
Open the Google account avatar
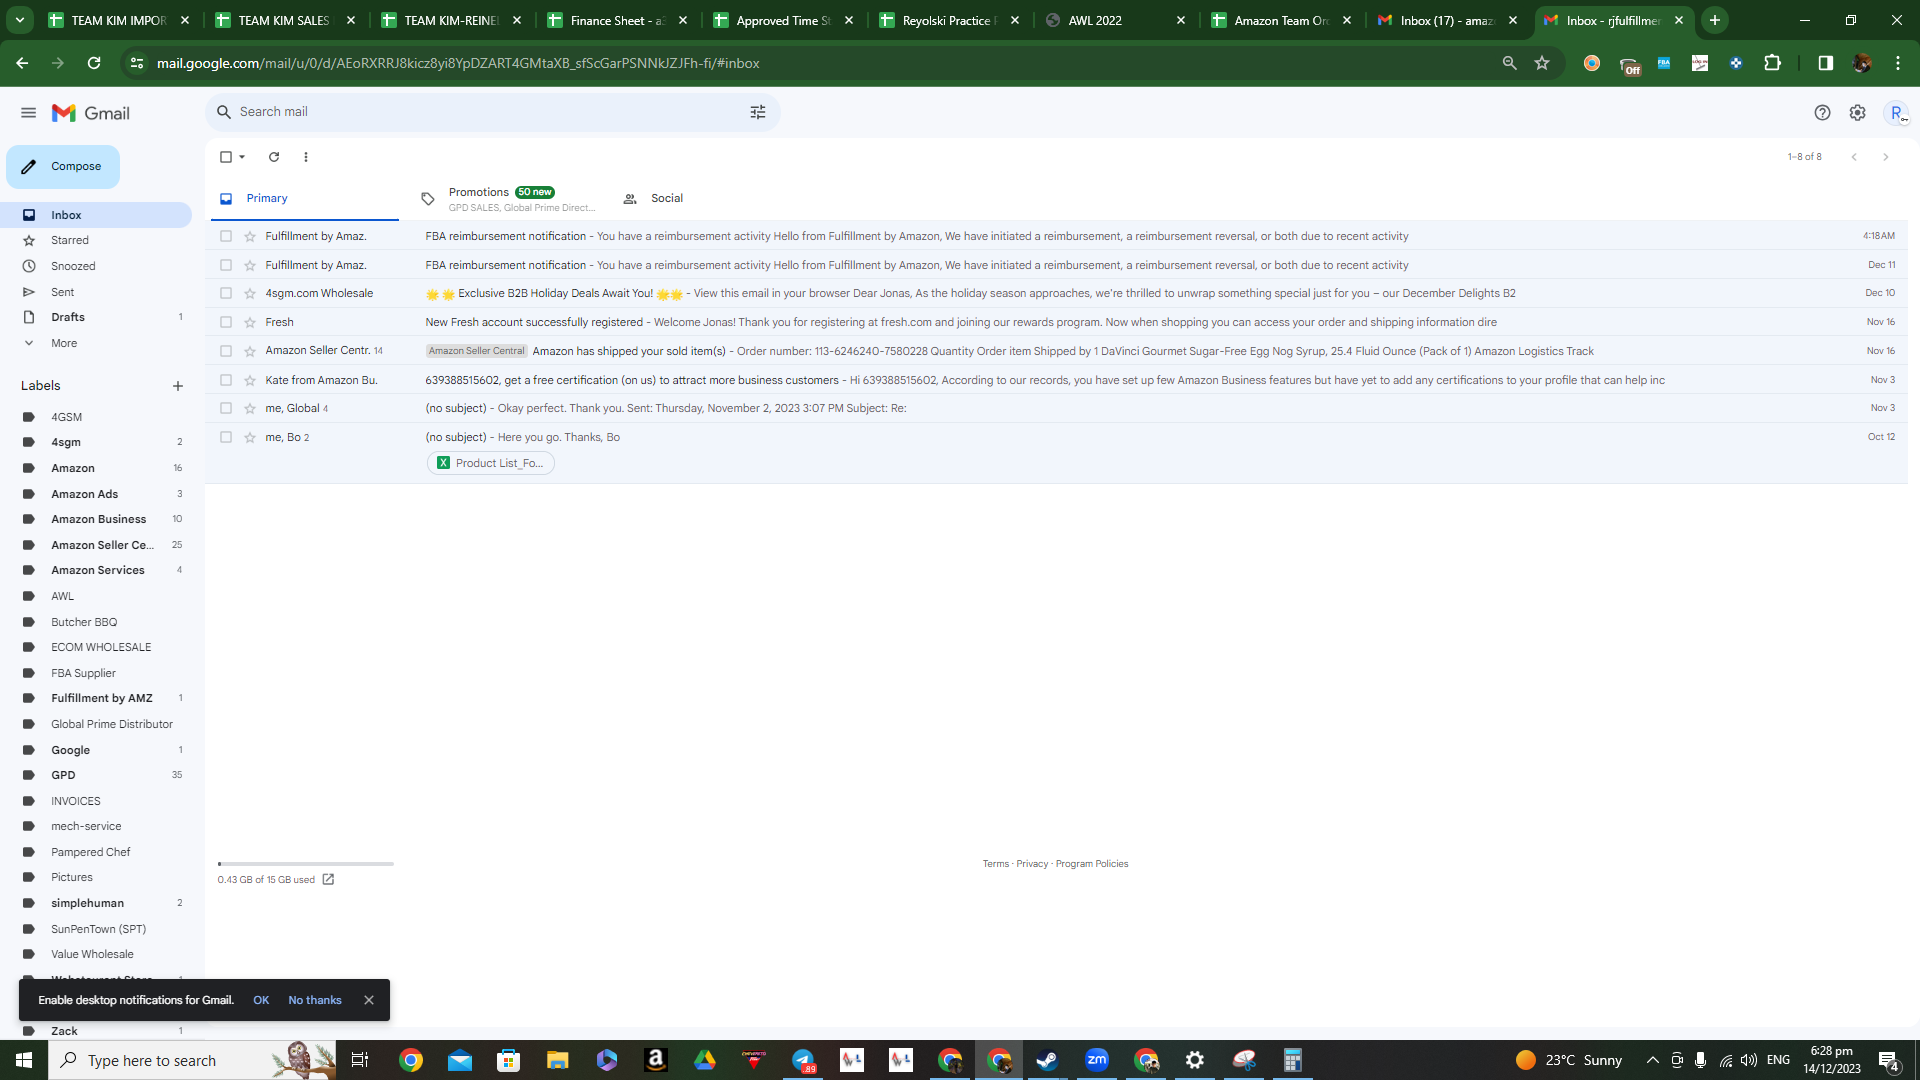coord(1896,113)
